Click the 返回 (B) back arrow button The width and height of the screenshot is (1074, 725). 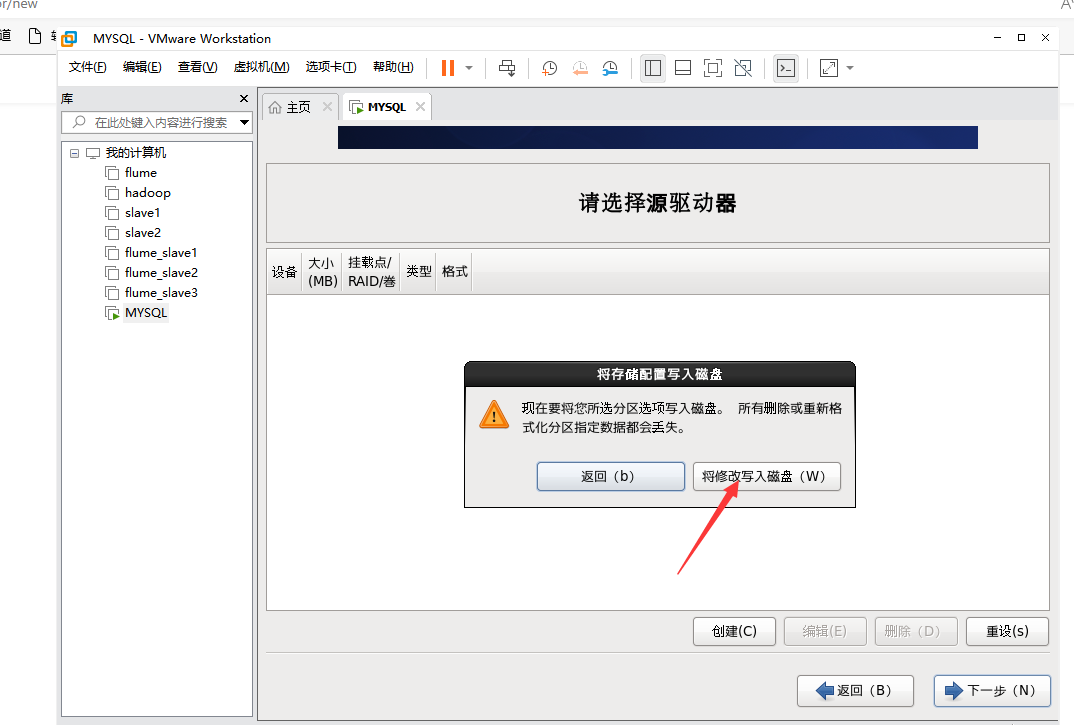tap(855, 691)
